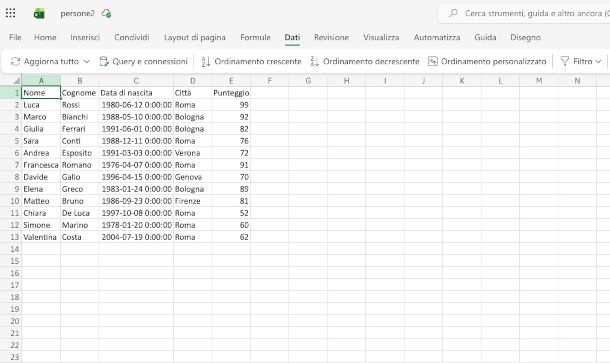Select the cell with Bianchi
The height and width of the screenshot is (363, 610).
(x=79, y=117)
